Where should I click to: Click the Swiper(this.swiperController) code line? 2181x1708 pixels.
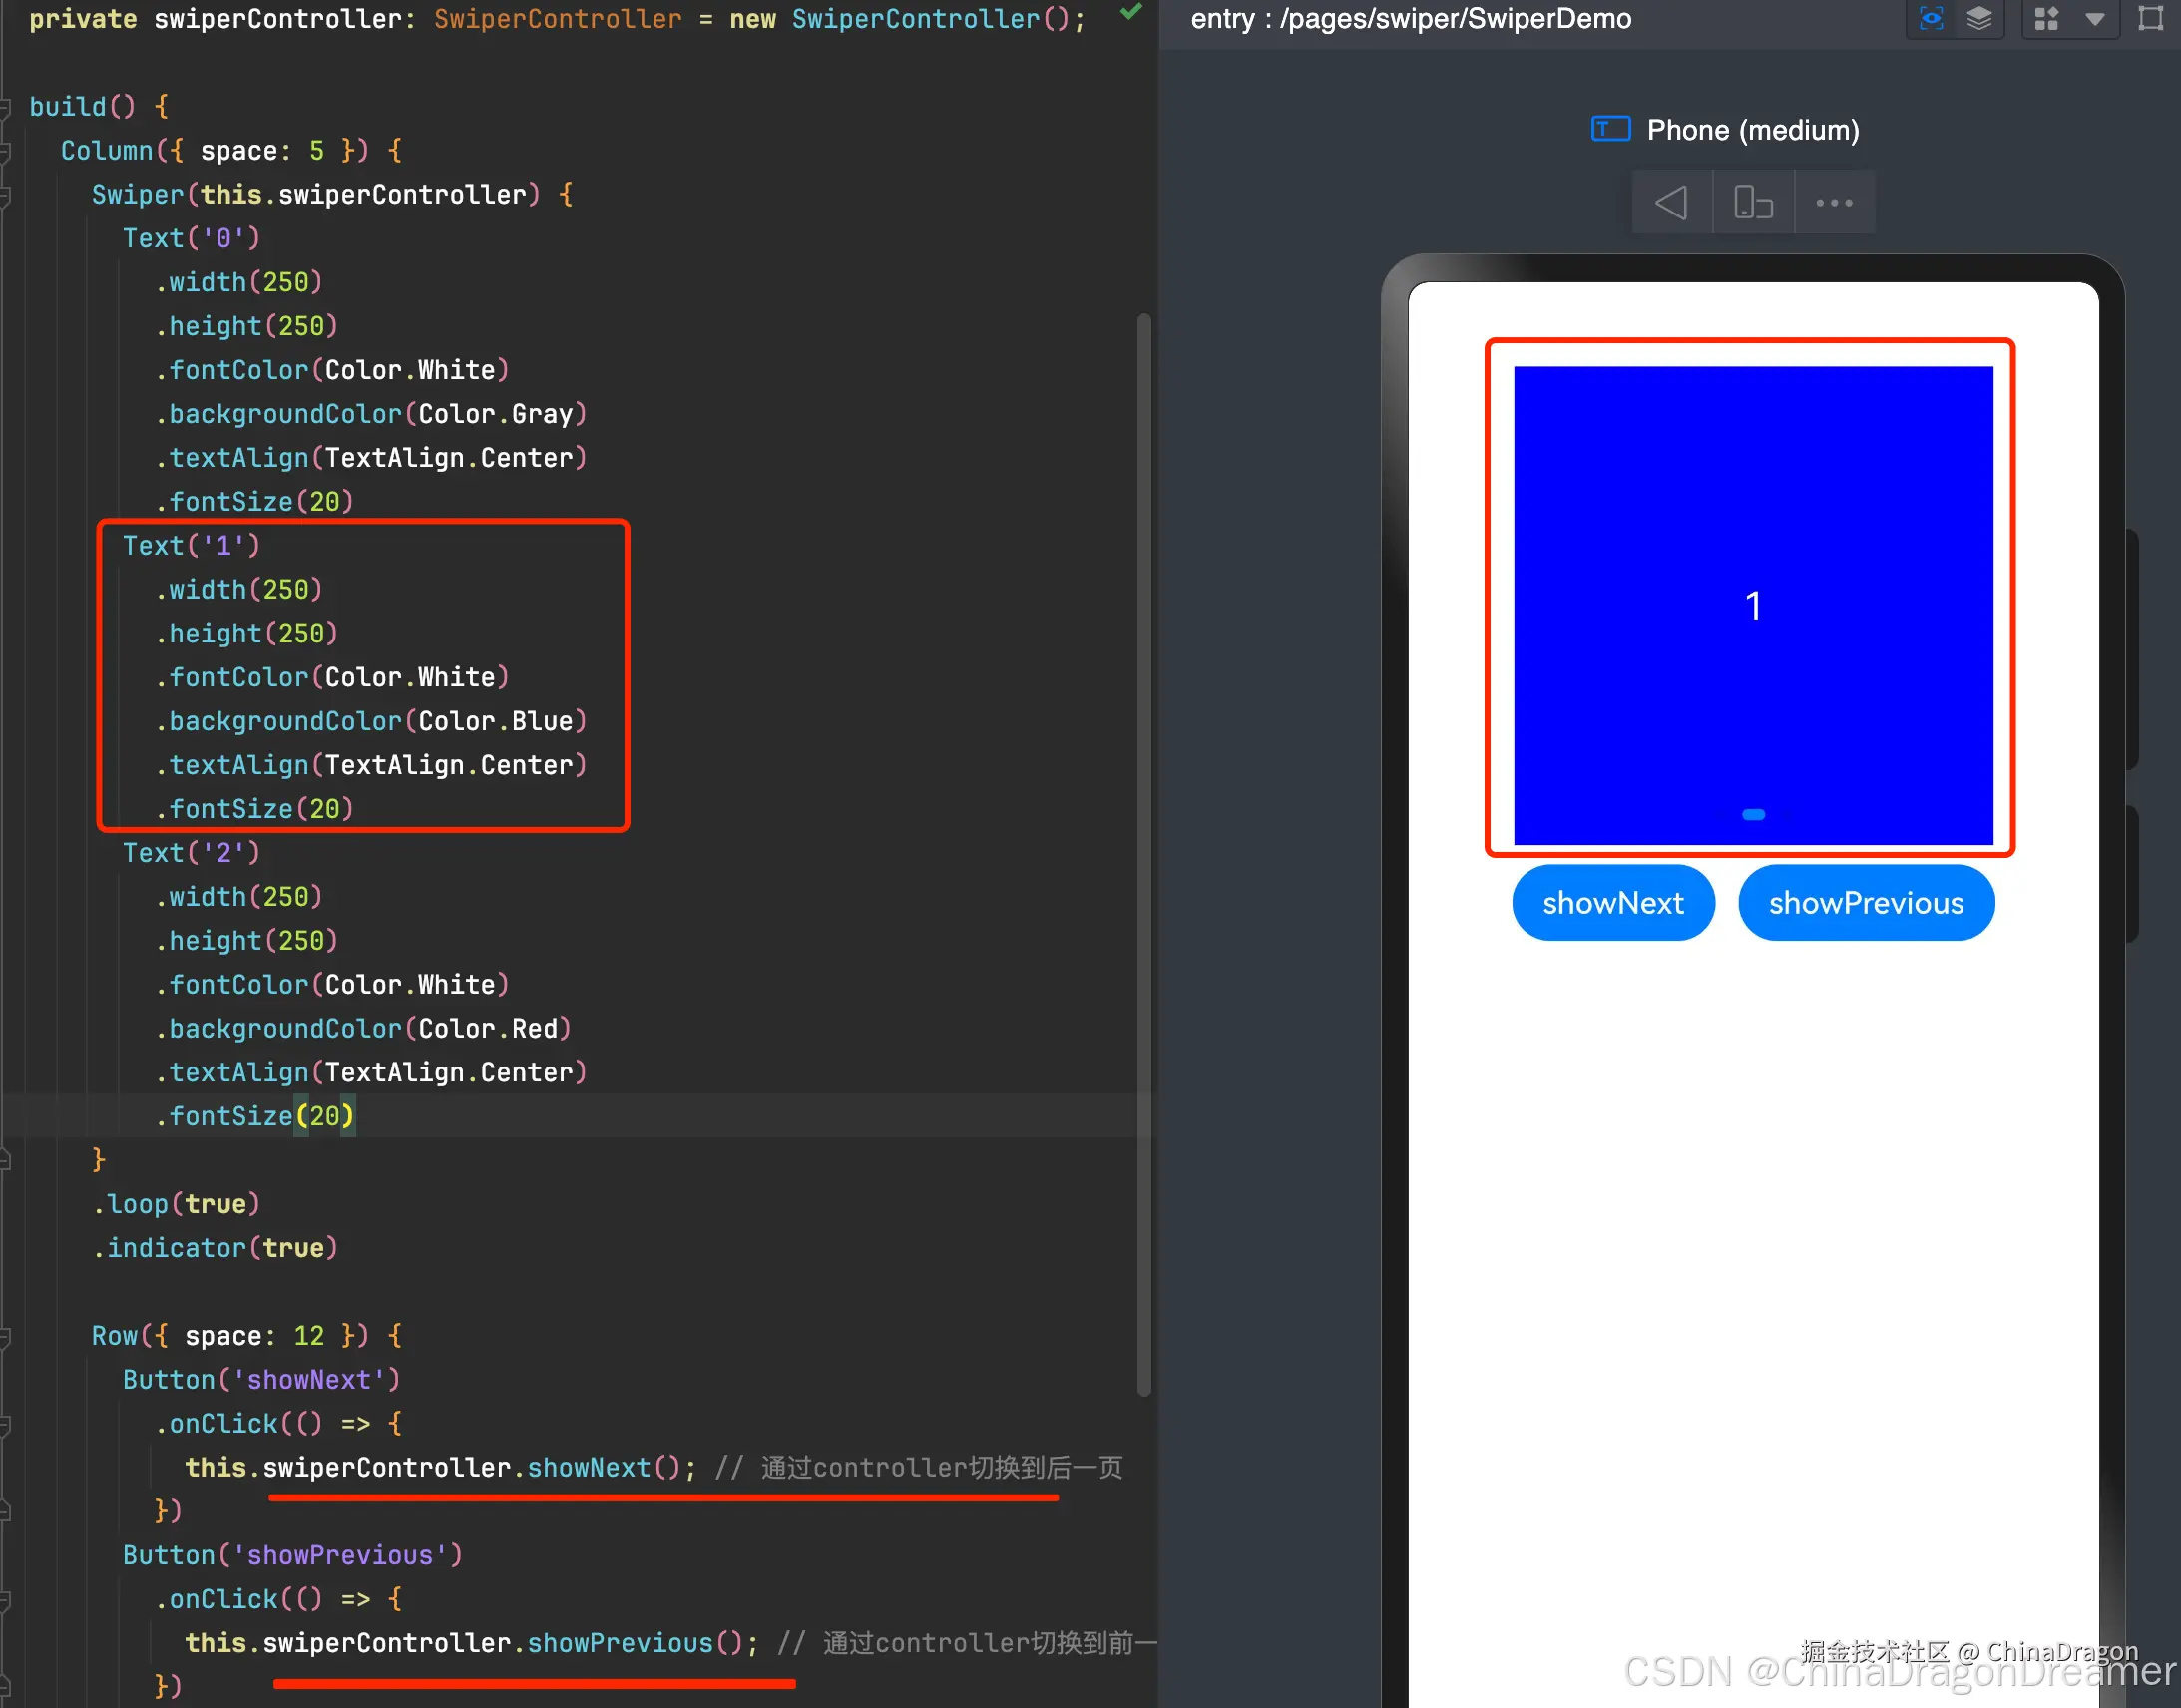pos(332,194)
